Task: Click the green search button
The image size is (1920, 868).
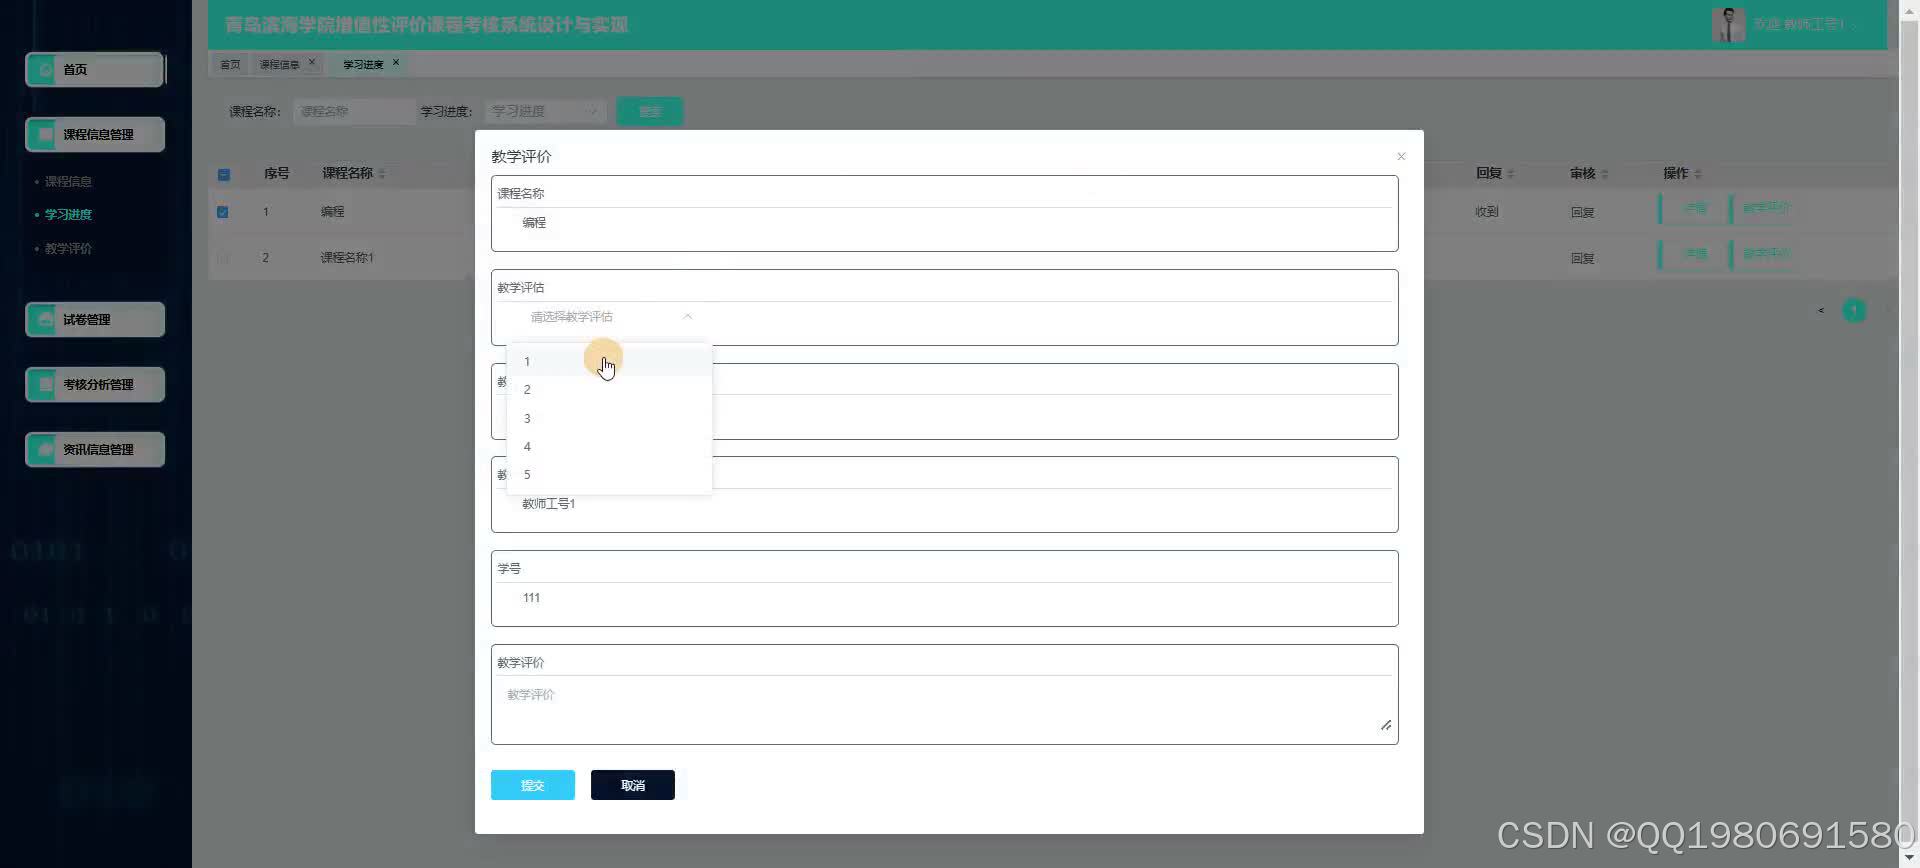Action: [x=650, y=111]
